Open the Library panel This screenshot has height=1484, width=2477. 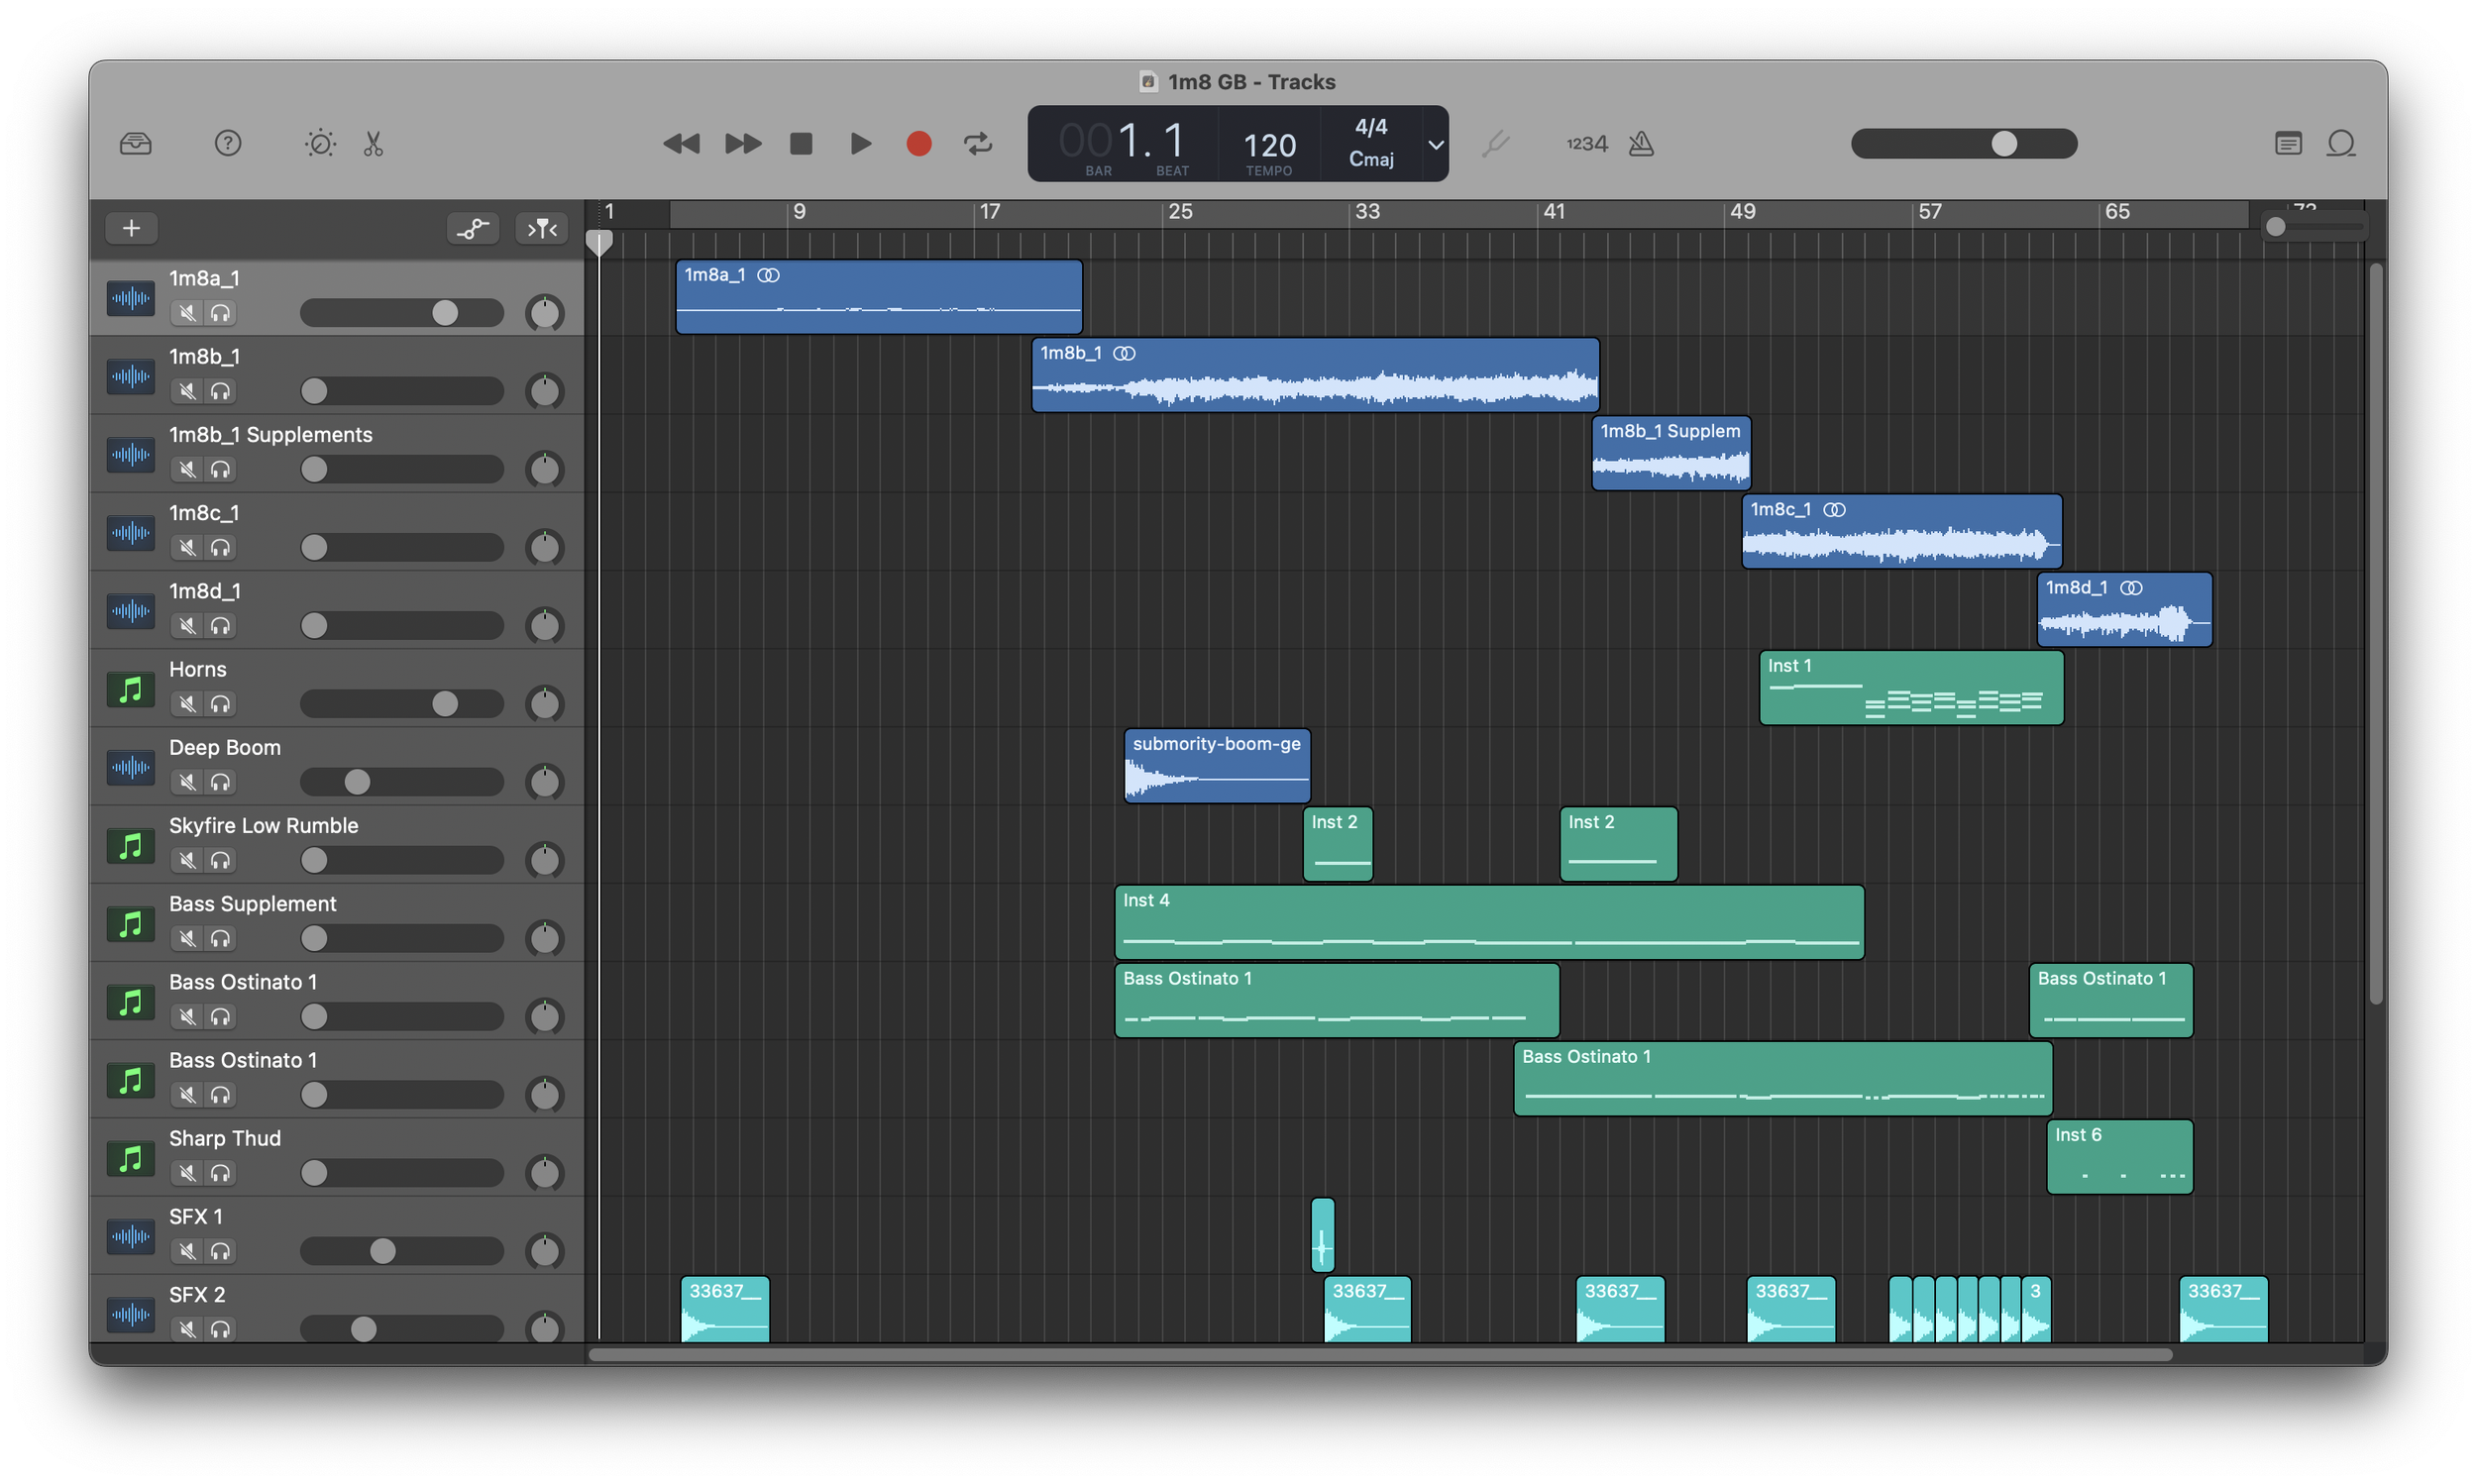(136, 144)
